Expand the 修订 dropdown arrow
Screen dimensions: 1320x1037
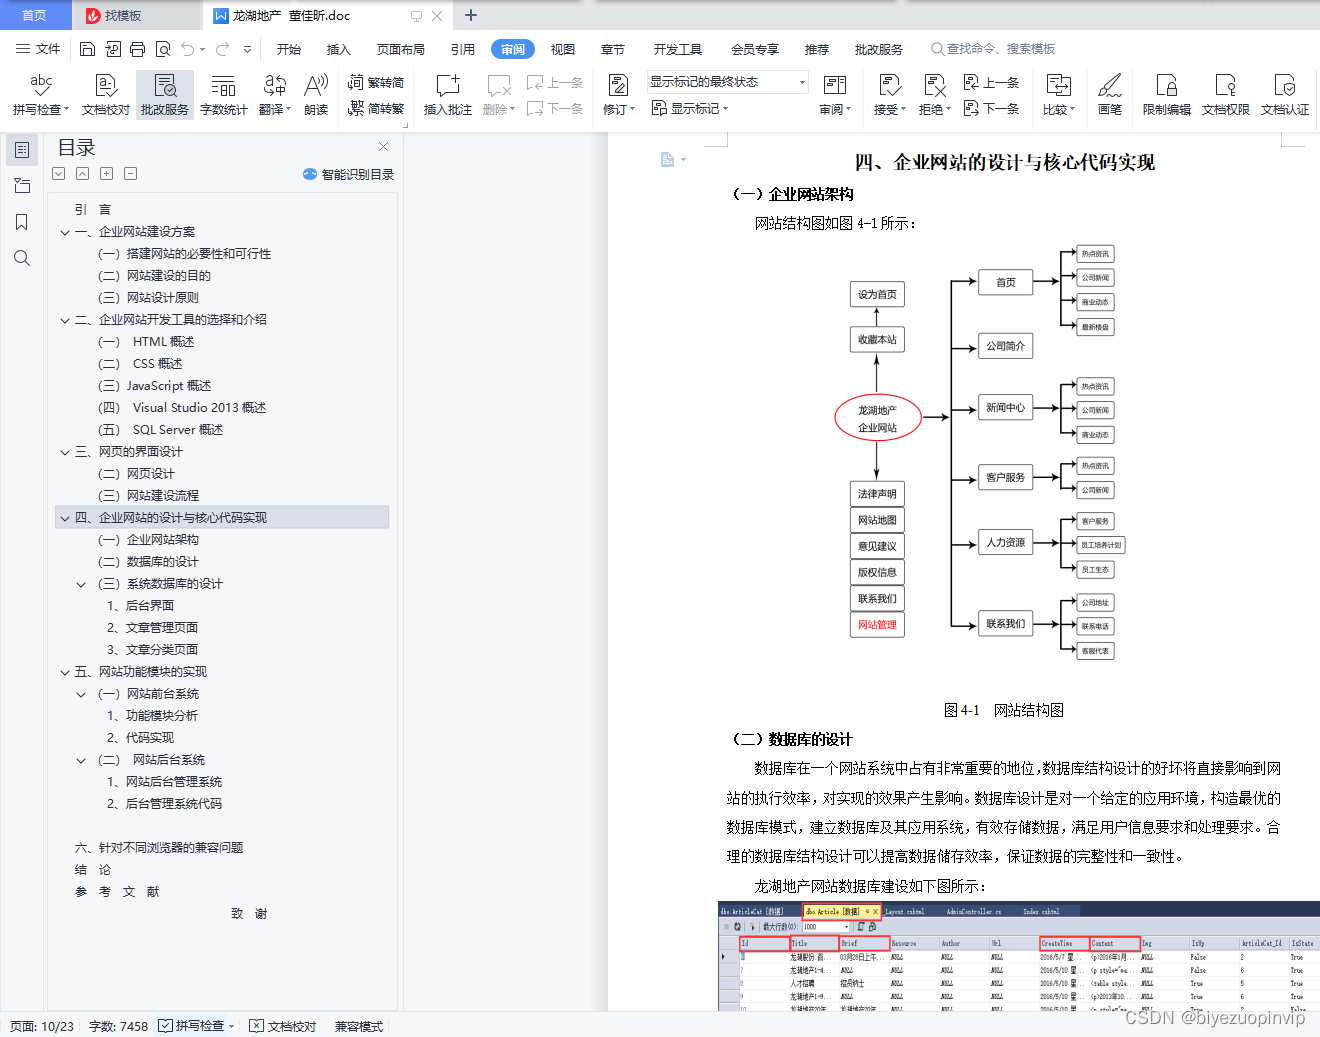pos(632,109)
